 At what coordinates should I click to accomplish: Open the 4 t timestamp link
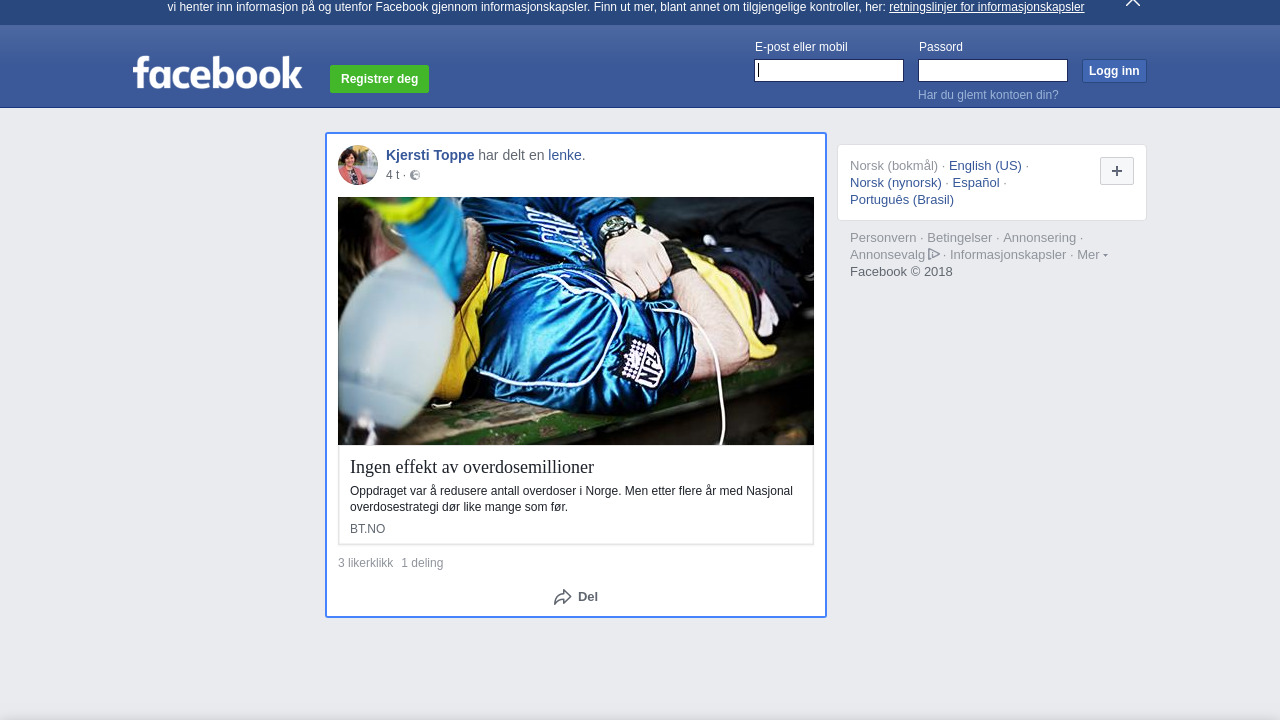(392, 175)
